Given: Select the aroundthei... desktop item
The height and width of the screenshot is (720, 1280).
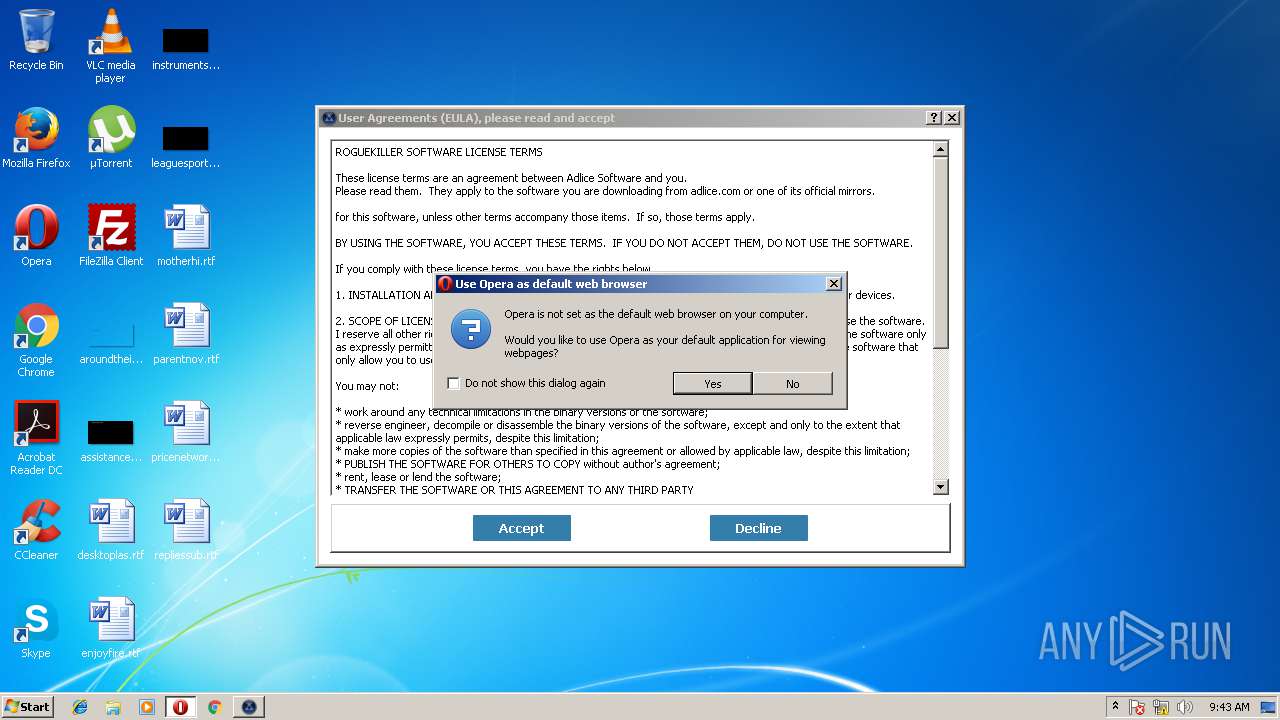Looking at the screenshot, I should pos(110,342).
